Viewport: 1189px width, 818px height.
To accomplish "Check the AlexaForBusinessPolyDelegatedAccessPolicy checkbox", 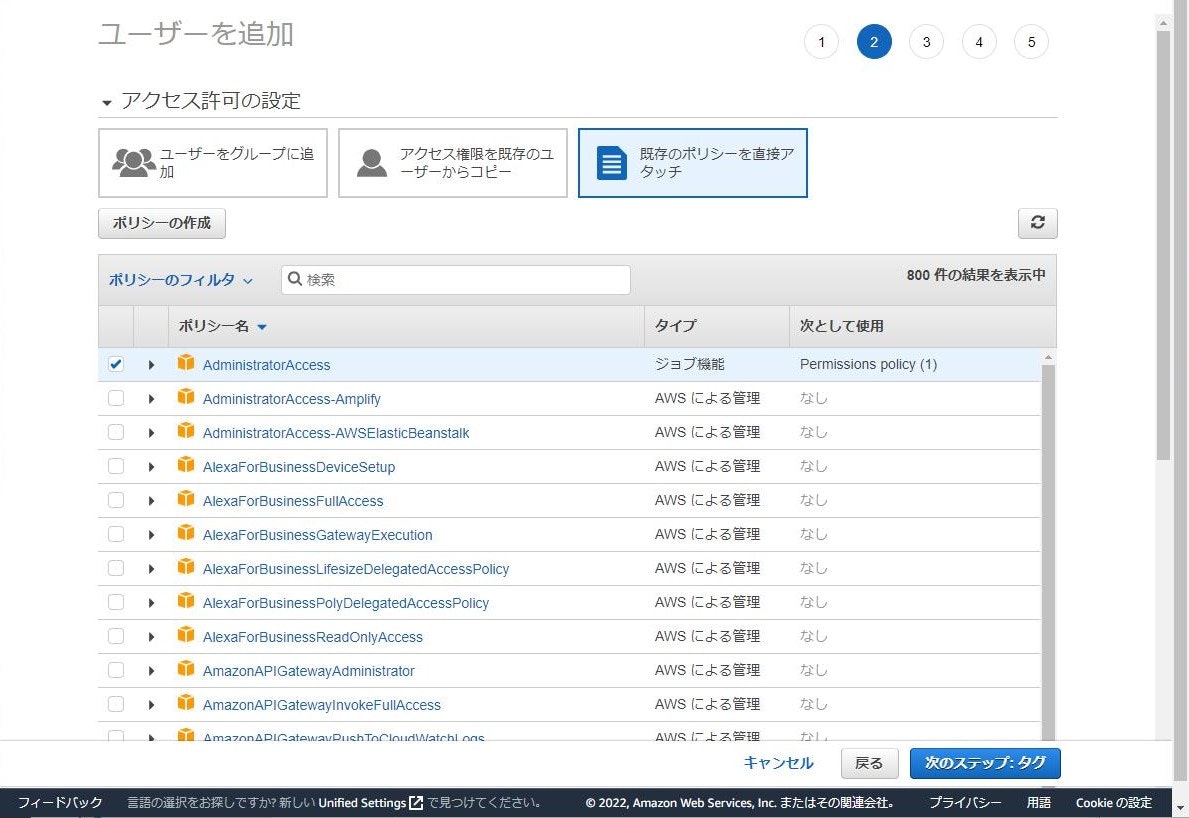I will tap(116, 603).
